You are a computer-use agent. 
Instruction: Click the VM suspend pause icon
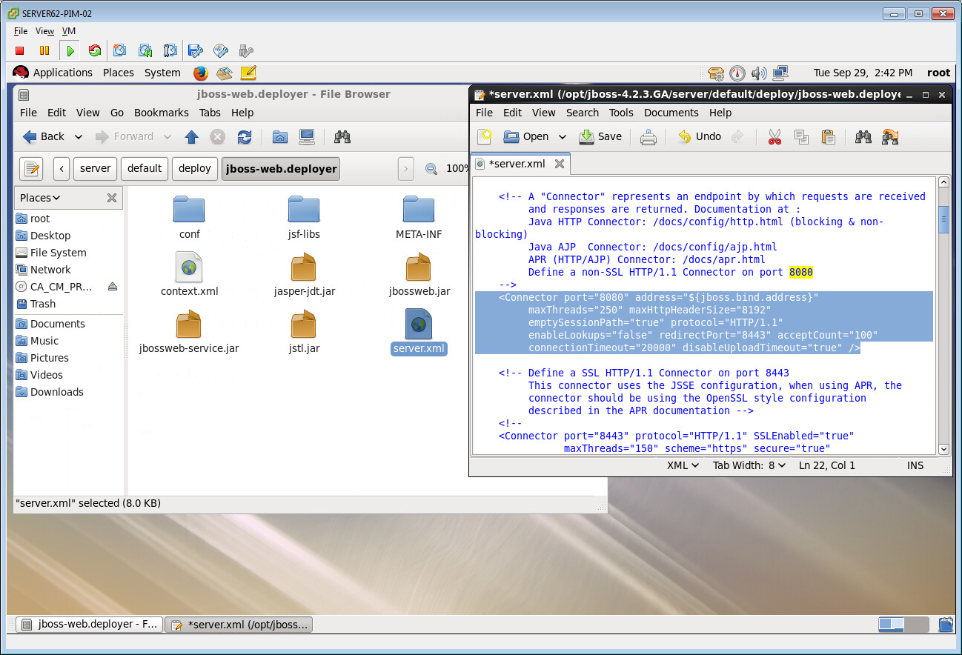[x=44, y=51]
